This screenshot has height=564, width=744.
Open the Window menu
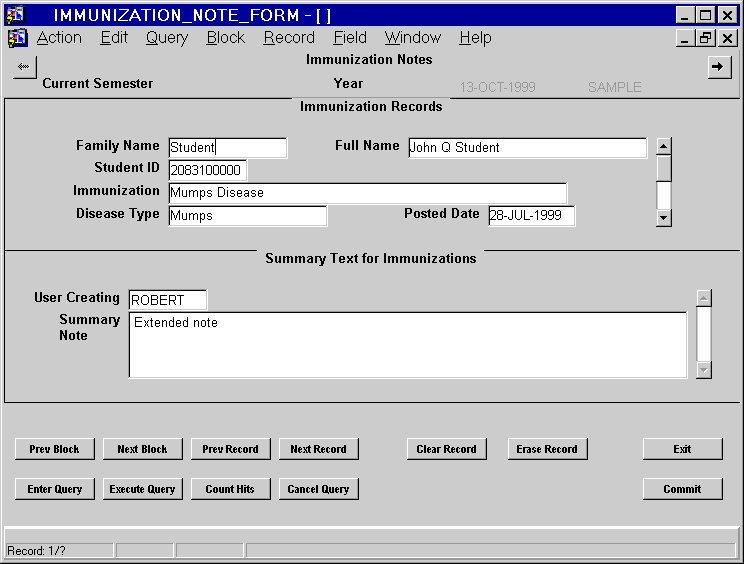click(413, 37)
